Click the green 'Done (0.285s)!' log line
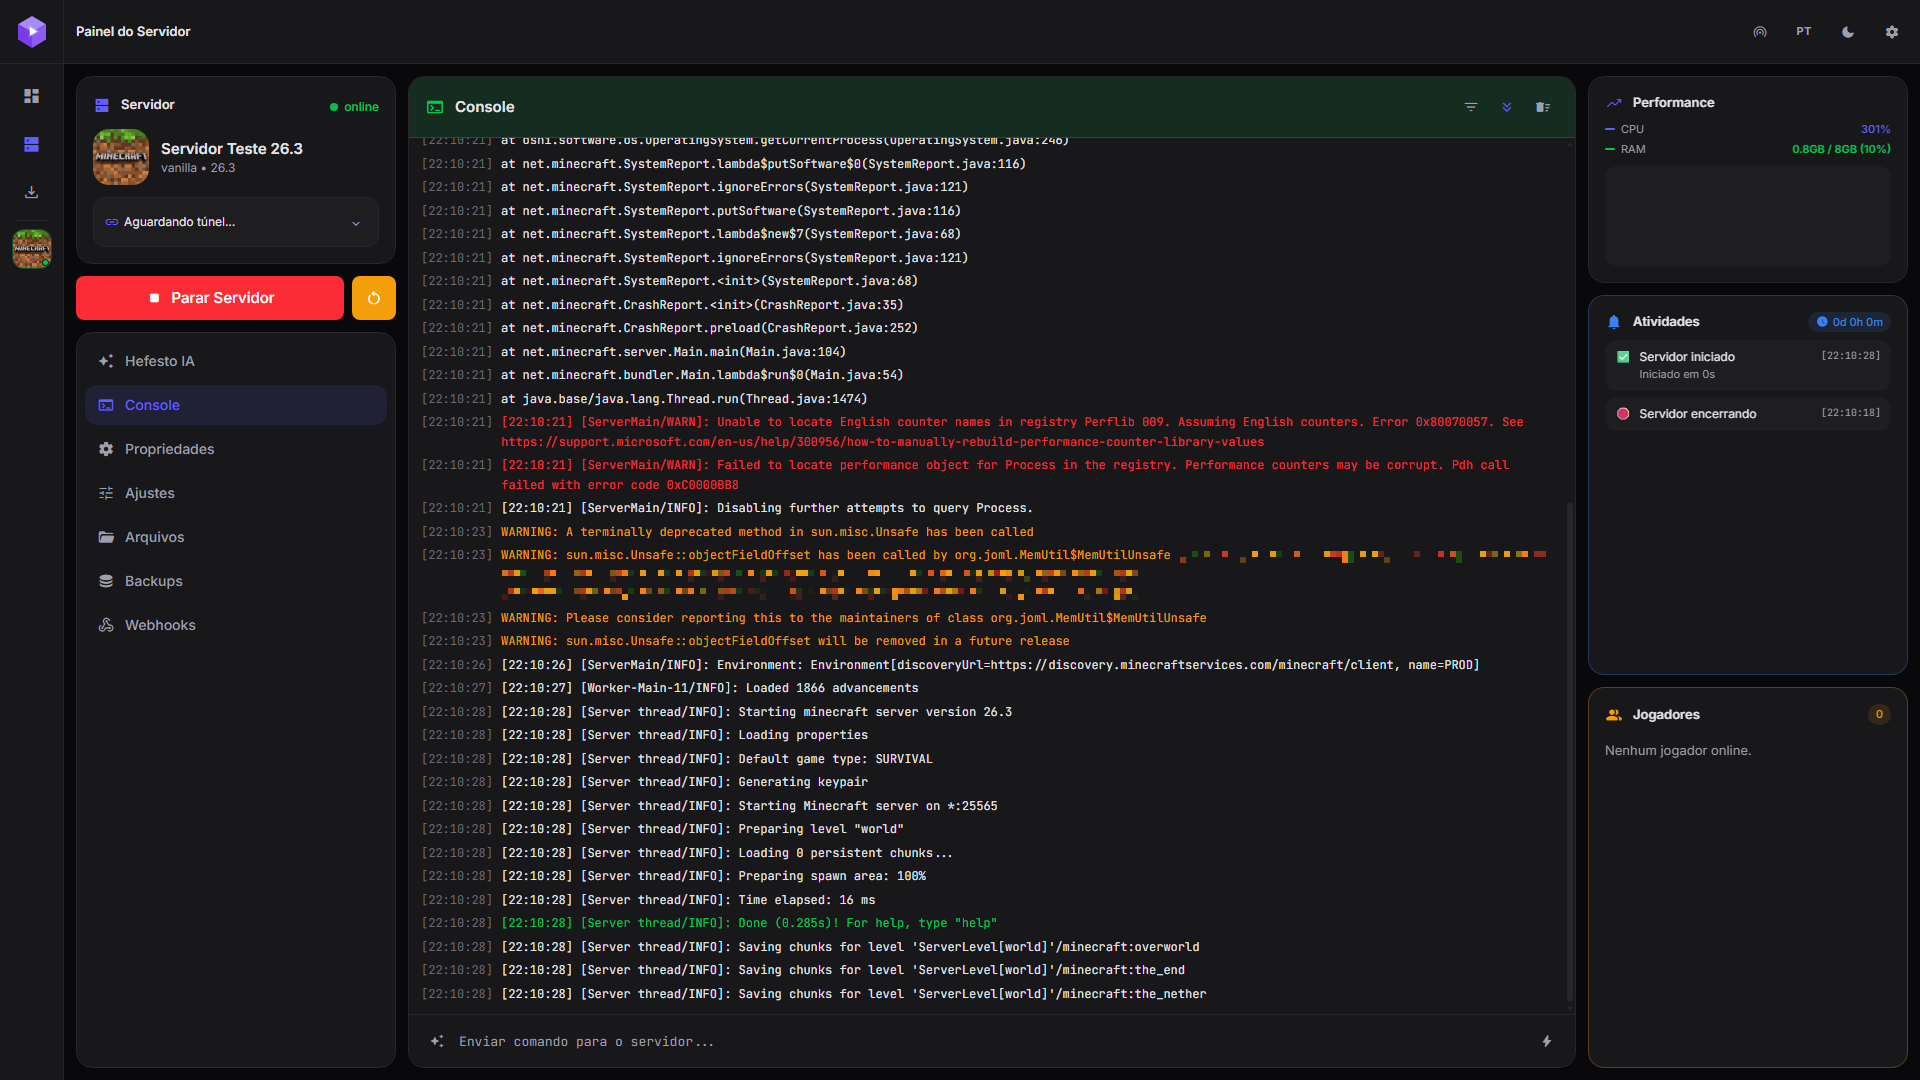 [x=749, y=923]
